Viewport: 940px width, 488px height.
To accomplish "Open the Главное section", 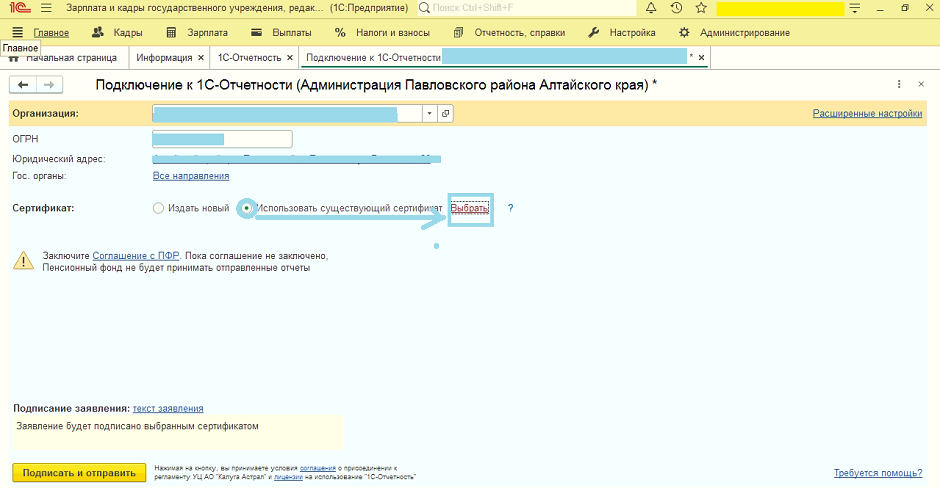I will point(51,33).
